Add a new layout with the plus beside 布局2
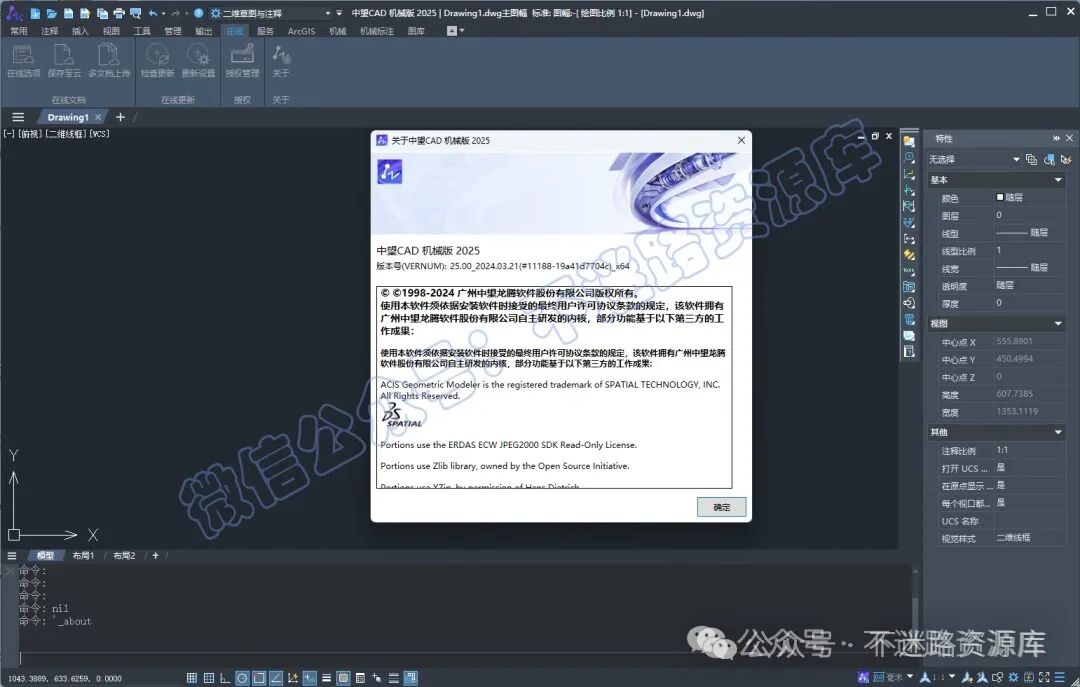The width and height of the screenshot is (1080, 687). point(156,555)
